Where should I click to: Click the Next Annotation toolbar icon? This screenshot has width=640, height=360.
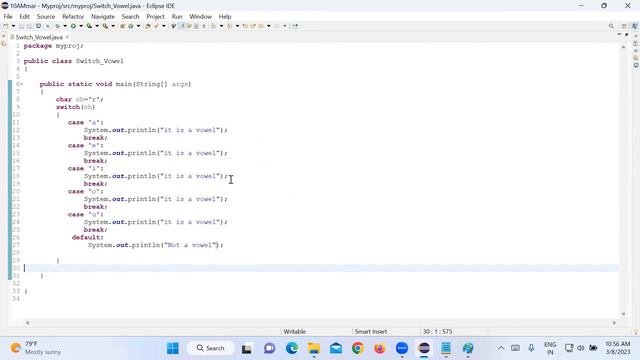(213, 26)
